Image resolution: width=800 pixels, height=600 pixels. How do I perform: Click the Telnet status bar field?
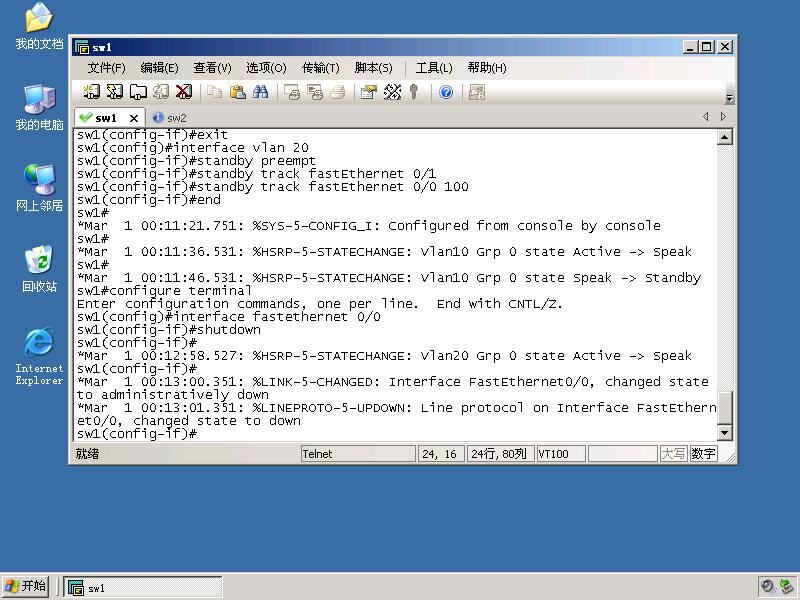click(x=358, y=454)
